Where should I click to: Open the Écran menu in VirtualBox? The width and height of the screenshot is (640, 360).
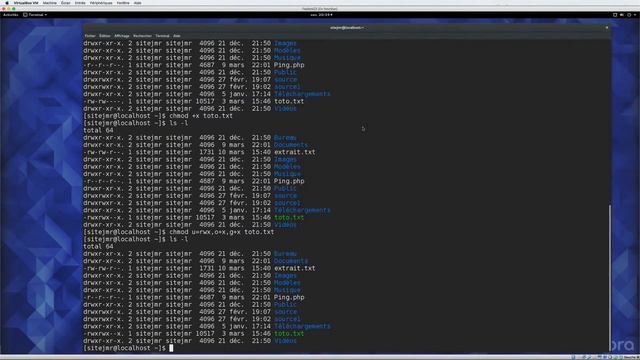66,3
